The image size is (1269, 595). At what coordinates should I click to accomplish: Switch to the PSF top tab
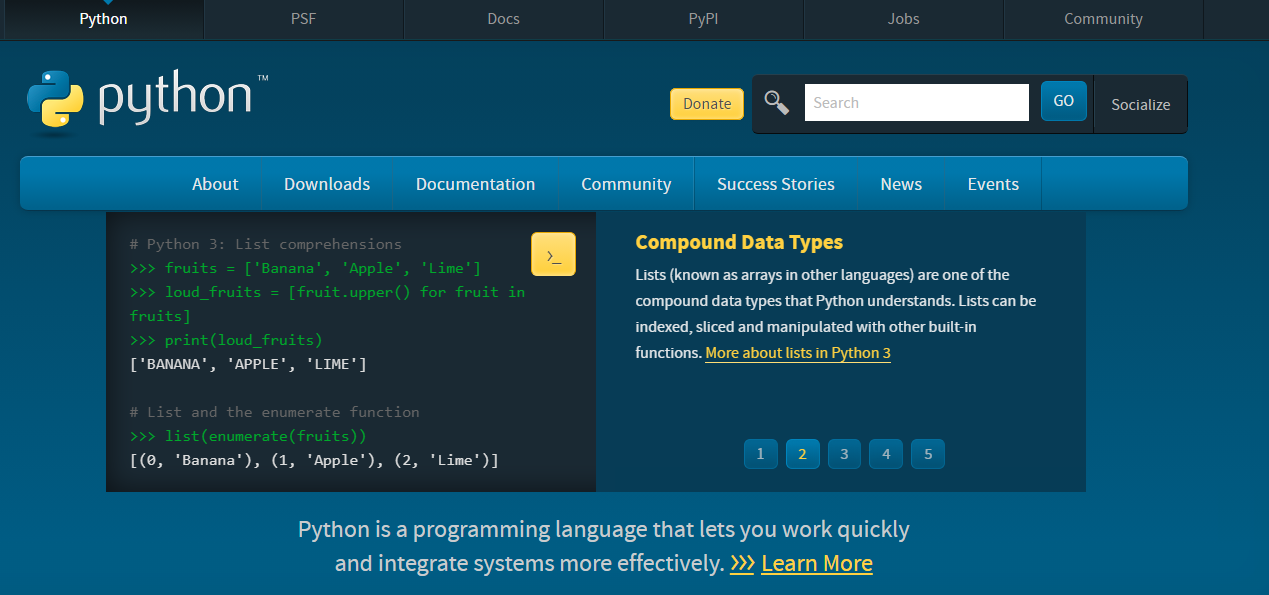[303, 19]
